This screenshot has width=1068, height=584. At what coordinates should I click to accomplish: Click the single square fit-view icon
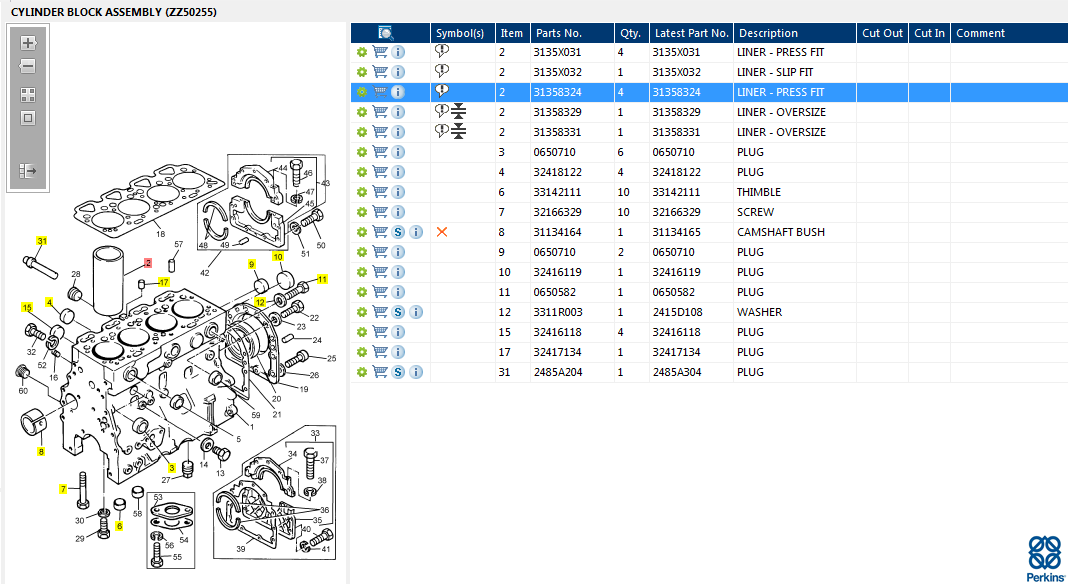coord(28,118)
